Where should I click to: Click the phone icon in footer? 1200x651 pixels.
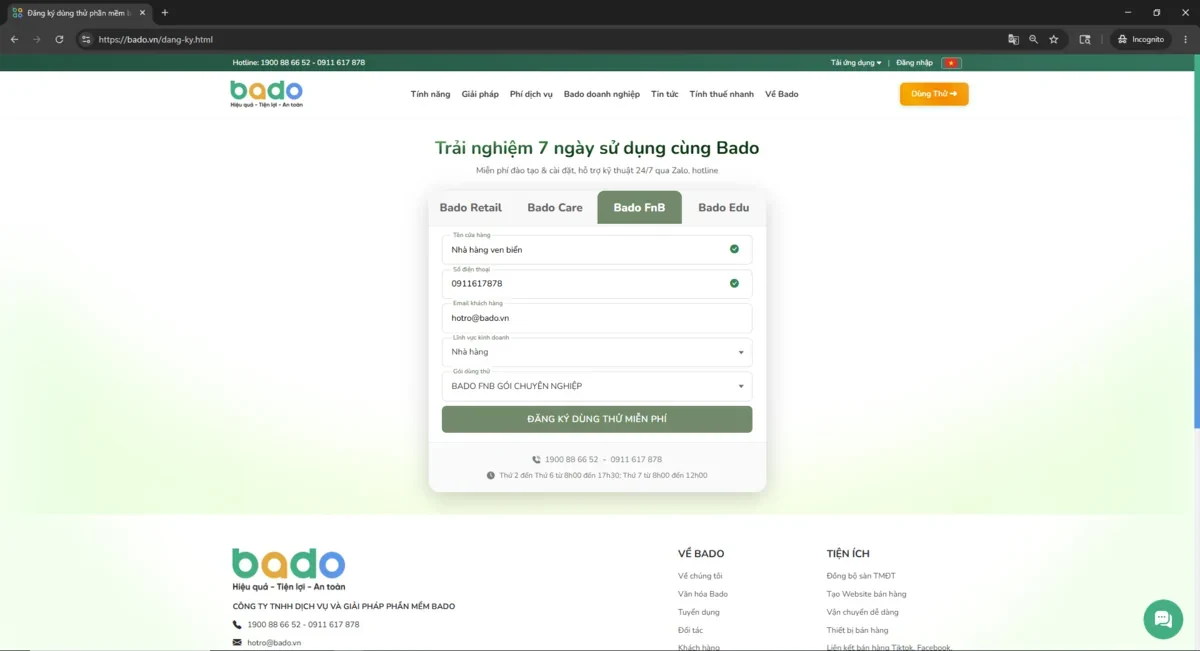tap(237, 625)
